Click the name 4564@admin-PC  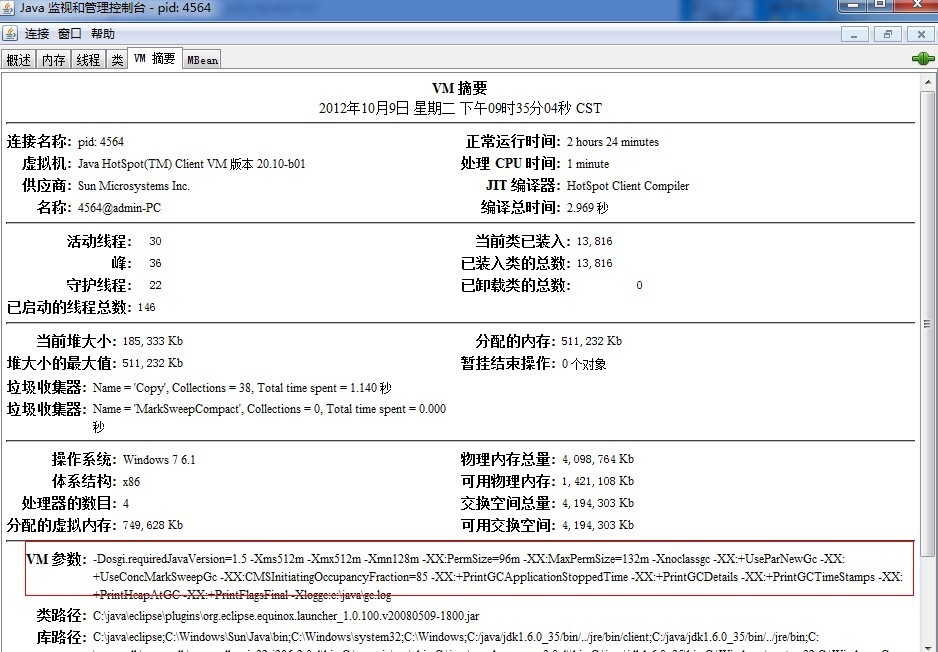coord(119,208)
